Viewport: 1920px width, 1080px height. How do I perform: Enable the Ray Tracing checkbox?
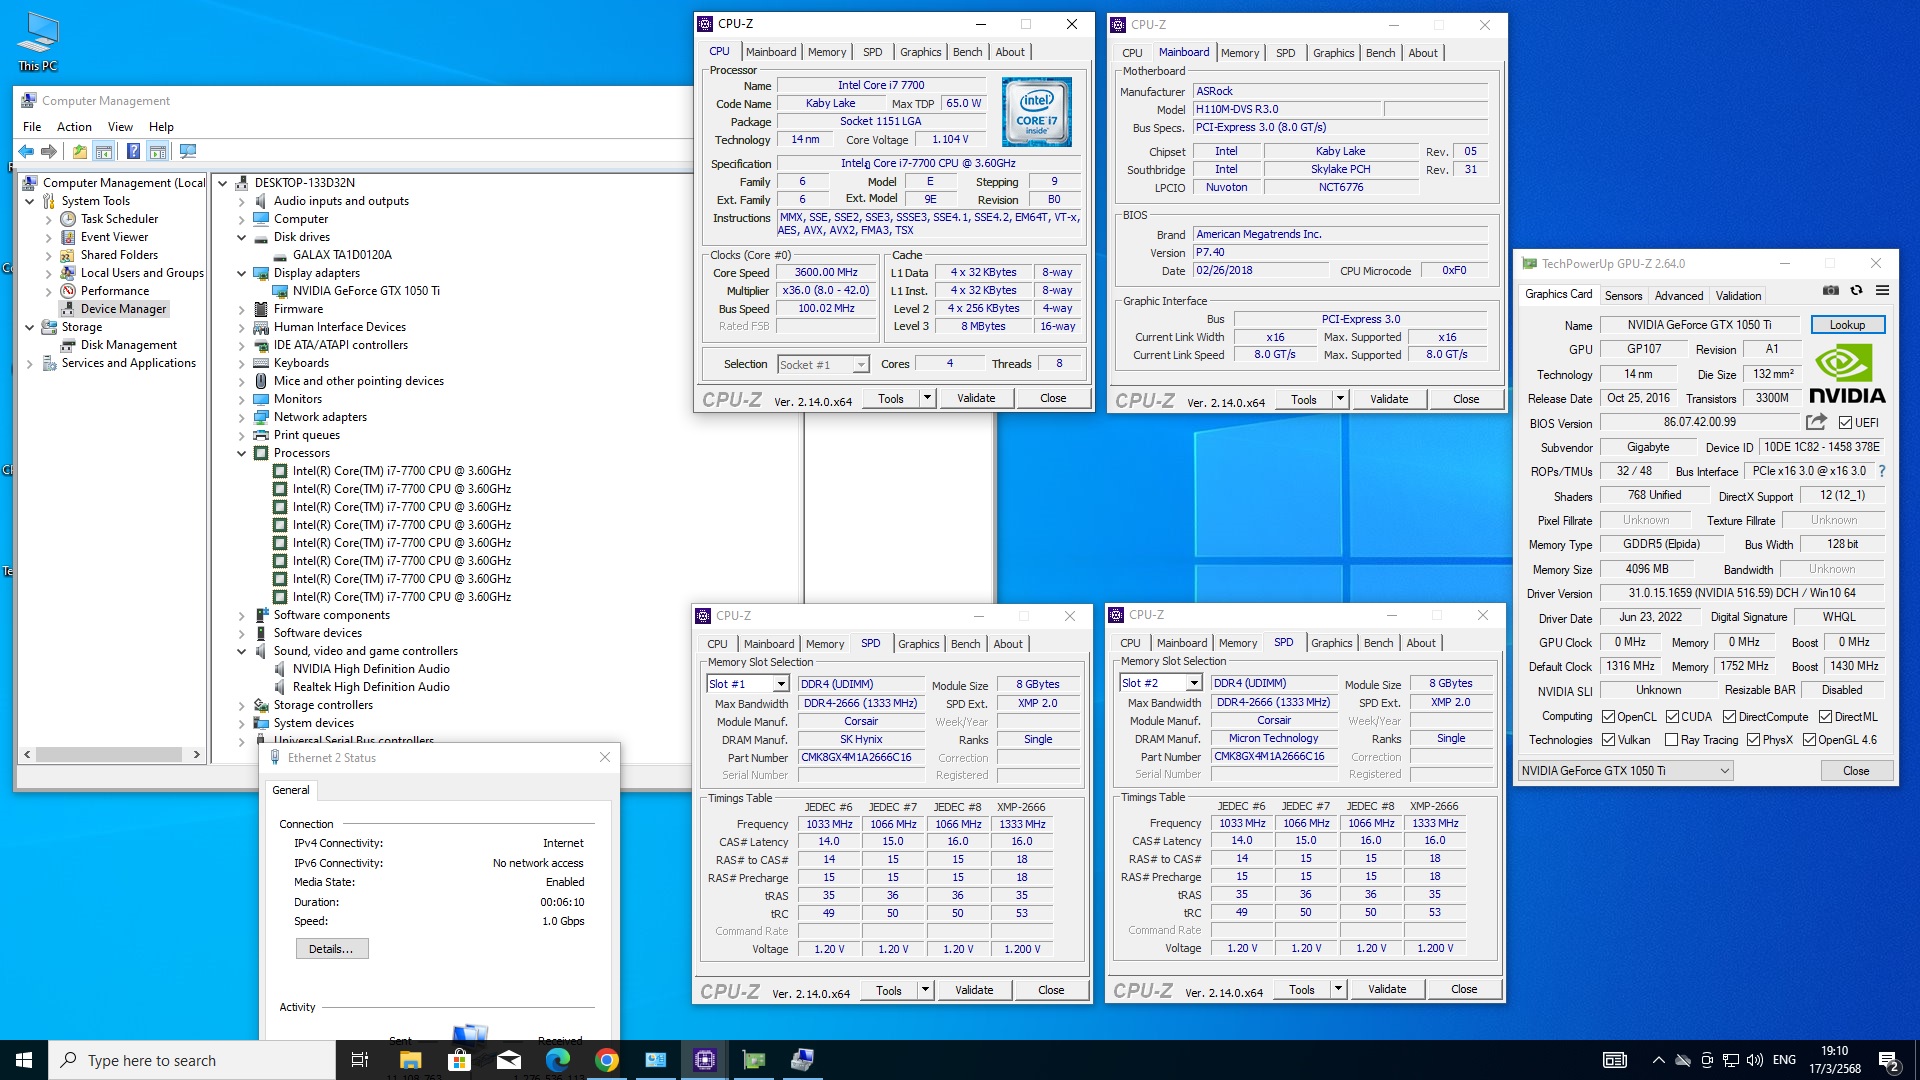pyautogui.click(x=1671, y=740)
